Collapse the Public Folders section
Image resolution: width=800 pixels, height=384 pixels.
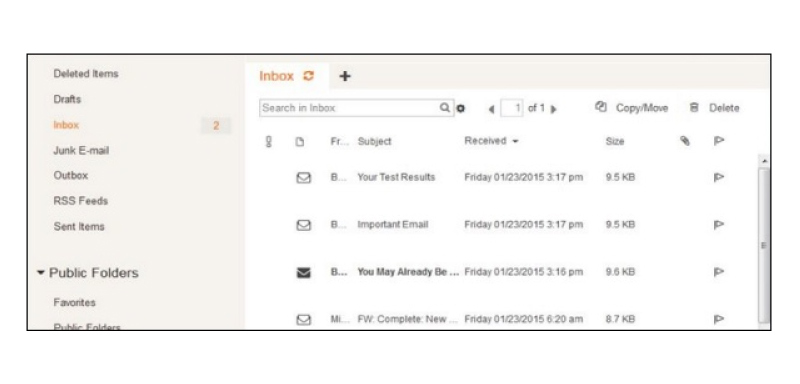41,273
